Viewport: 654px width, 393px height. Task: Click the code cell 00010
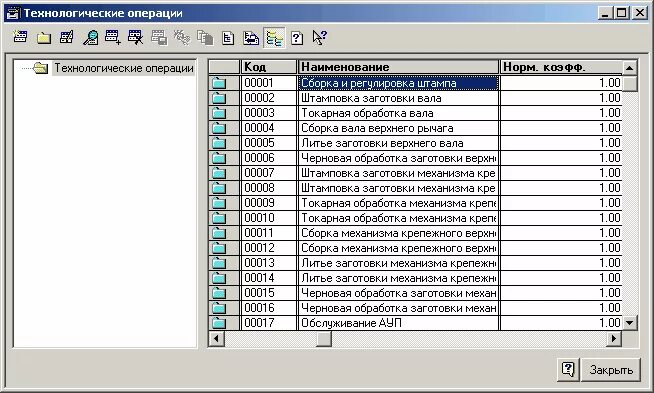click(269, 218)
